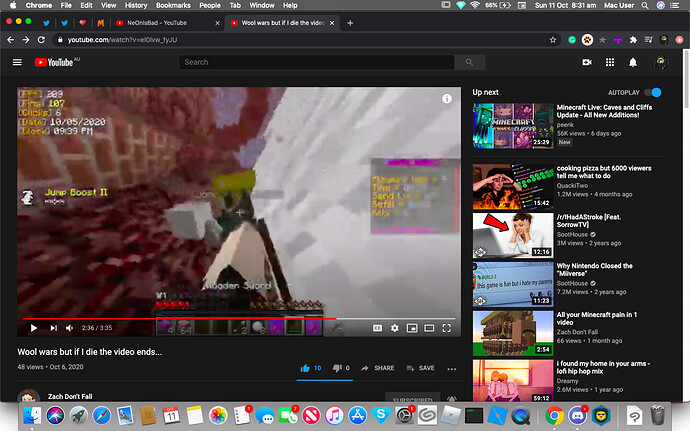
Task: Click the YouTube search field
Action: [x=316, y=62]
